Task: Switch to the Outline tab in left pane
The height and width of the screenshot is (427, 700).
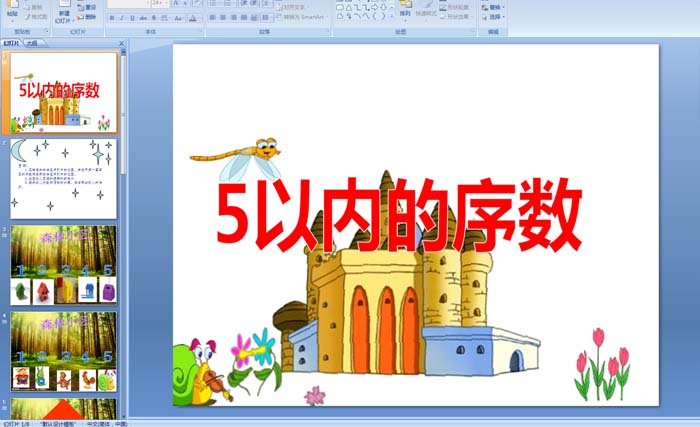Action: pos(32,43)
